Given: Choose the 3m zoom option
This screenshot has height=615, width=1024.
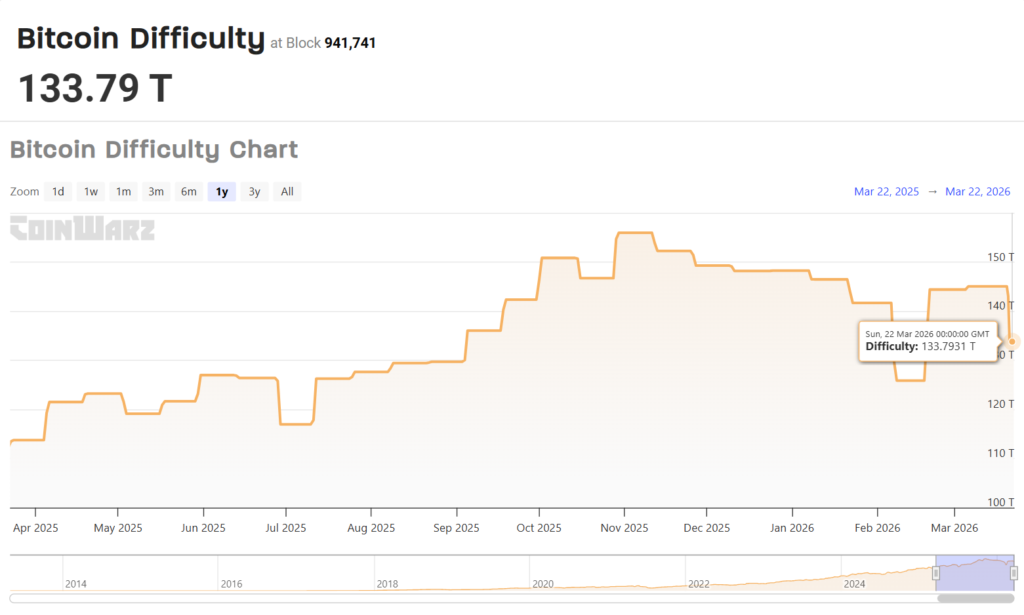Looking at the screenshot, I should (x=156, y=192).
